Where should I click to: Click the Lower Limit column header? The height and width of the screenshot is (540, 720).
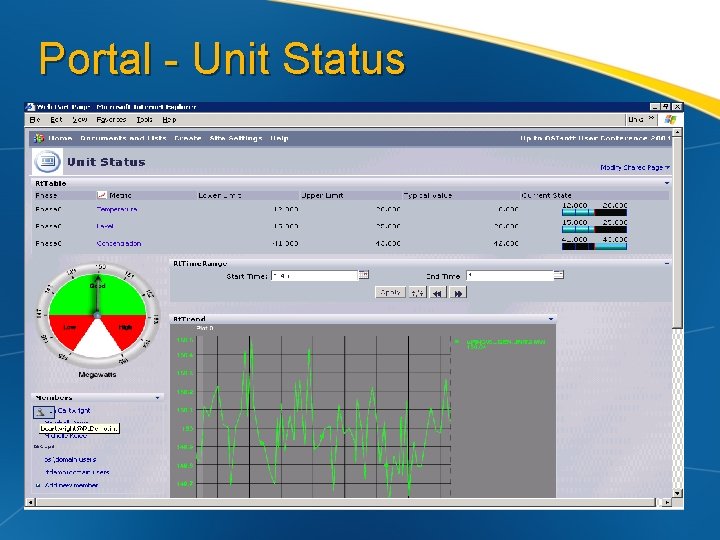point(220,196)
